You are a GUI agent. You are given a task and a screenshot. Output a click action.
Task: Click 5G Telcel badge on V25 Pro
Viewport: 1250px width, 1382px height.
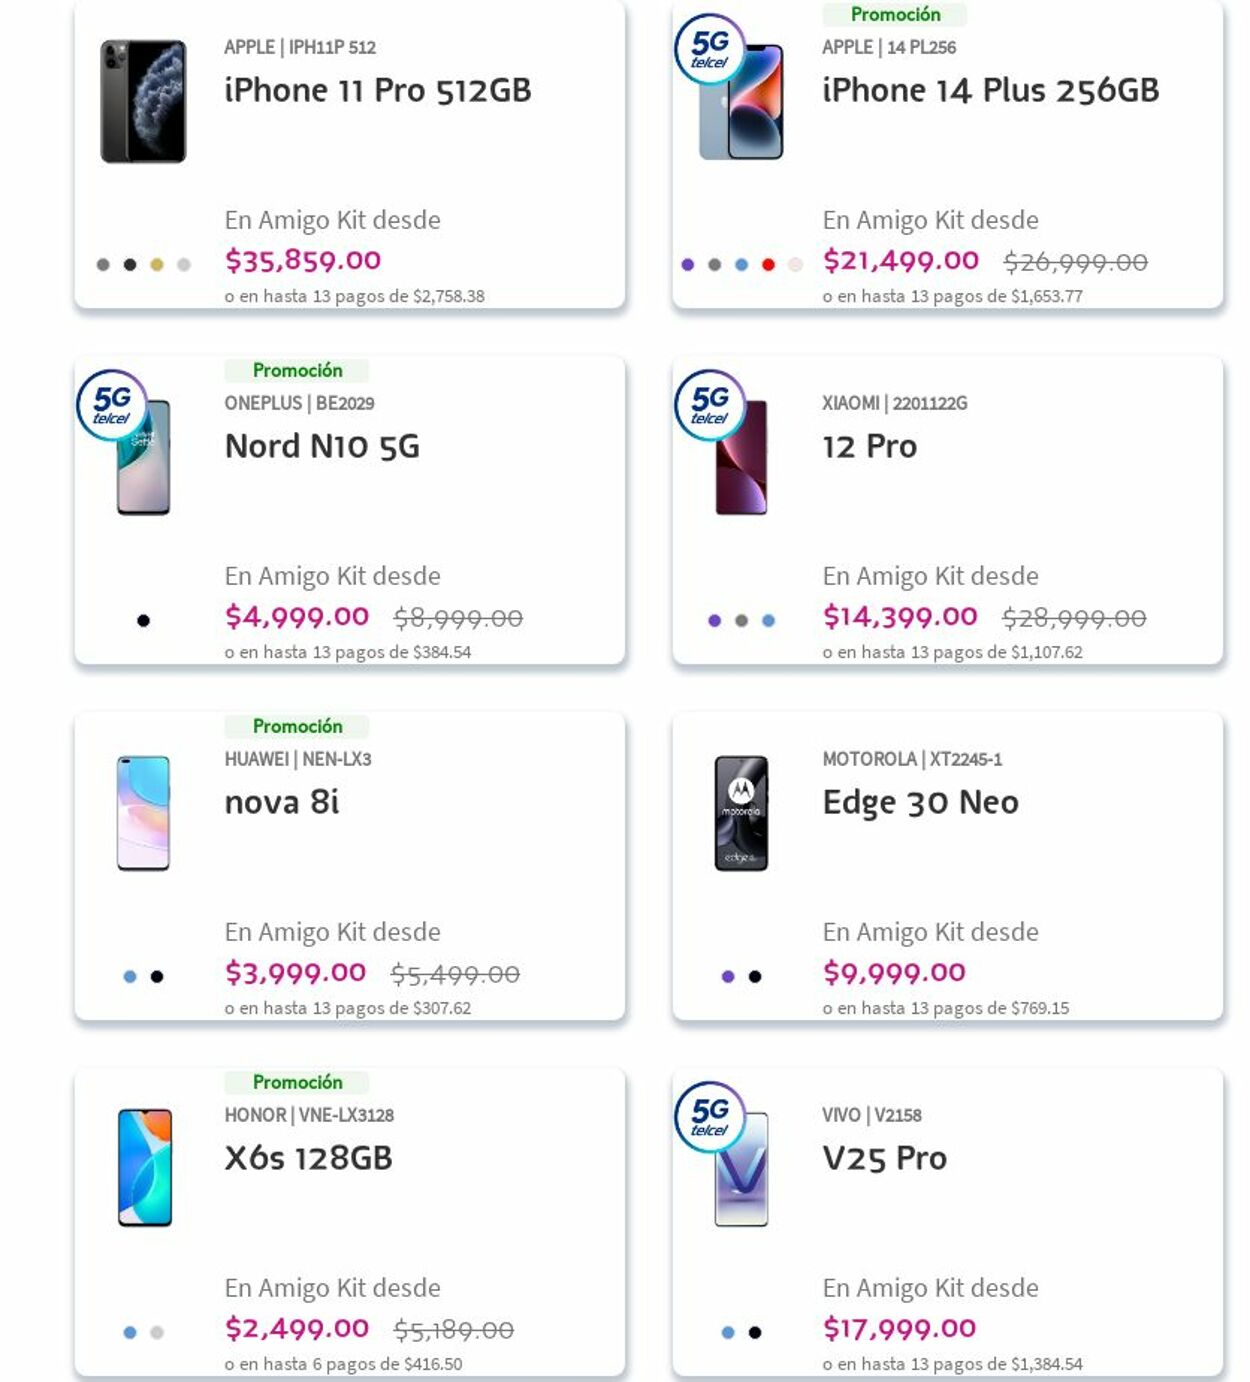[x=710, y=1117]
